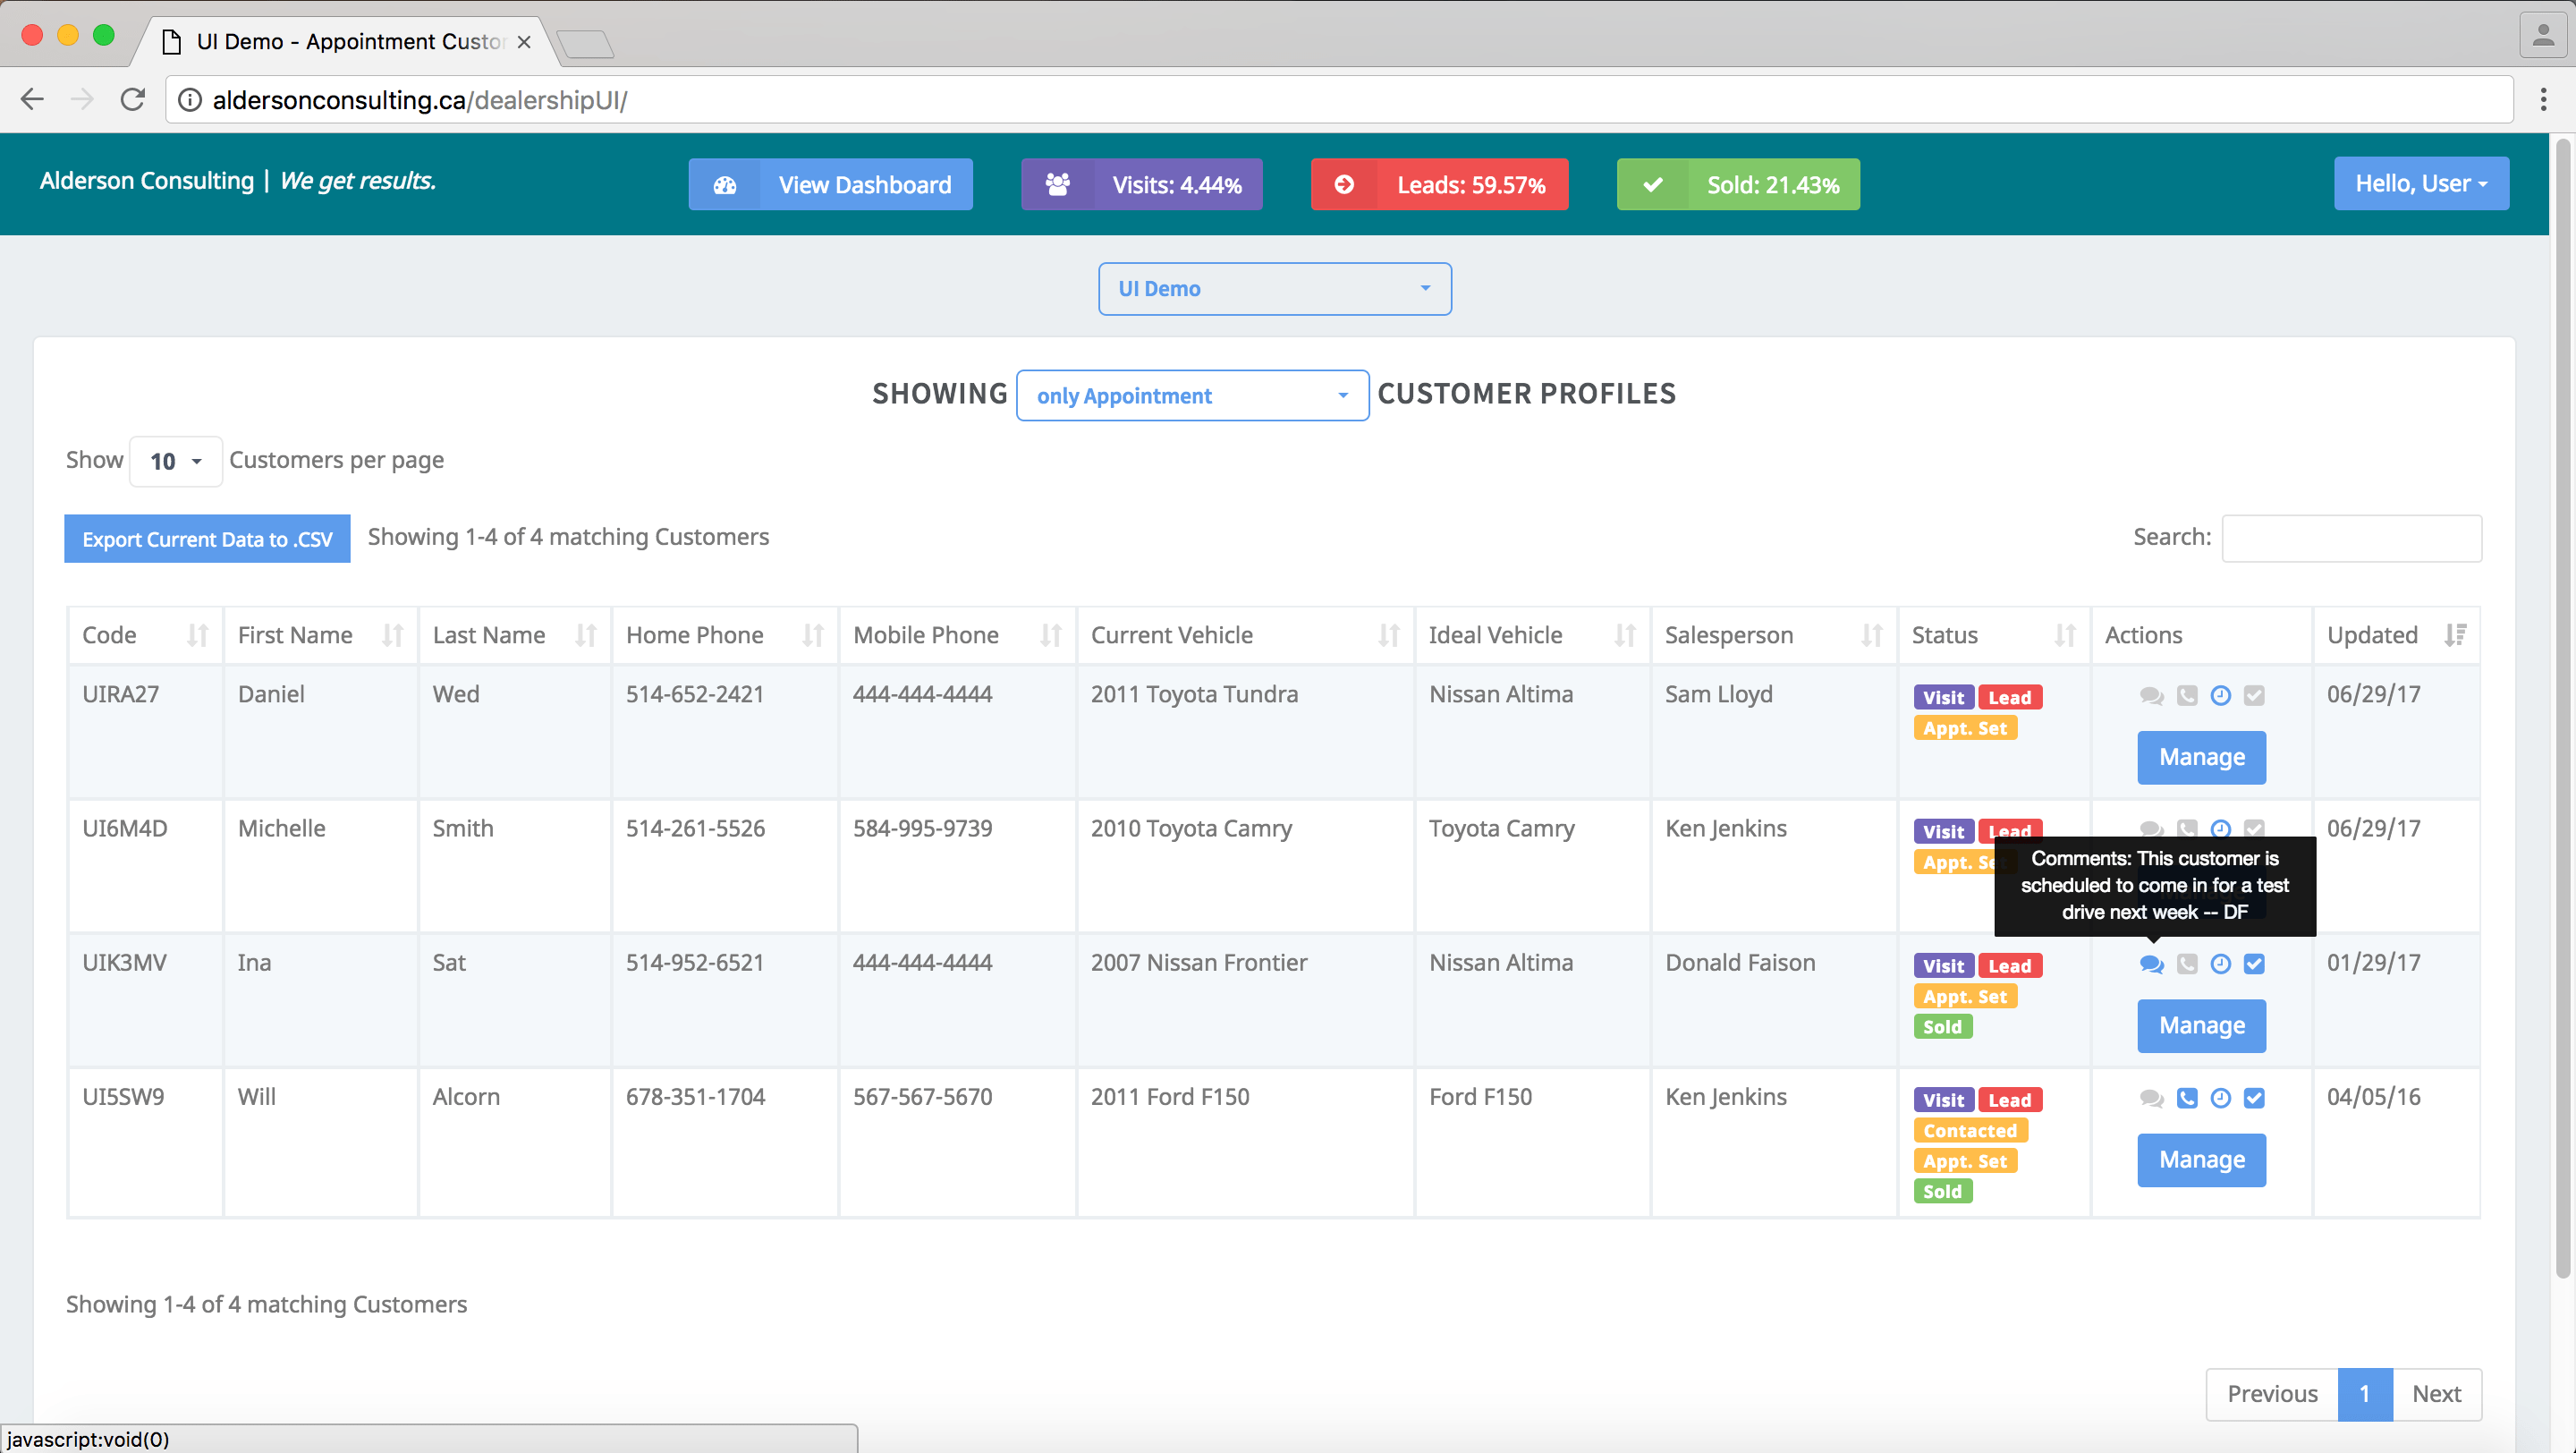Toggle the checked box in Will Alcorn's row
Screen dimensions: 2576x1453
click(2254, 1098)
